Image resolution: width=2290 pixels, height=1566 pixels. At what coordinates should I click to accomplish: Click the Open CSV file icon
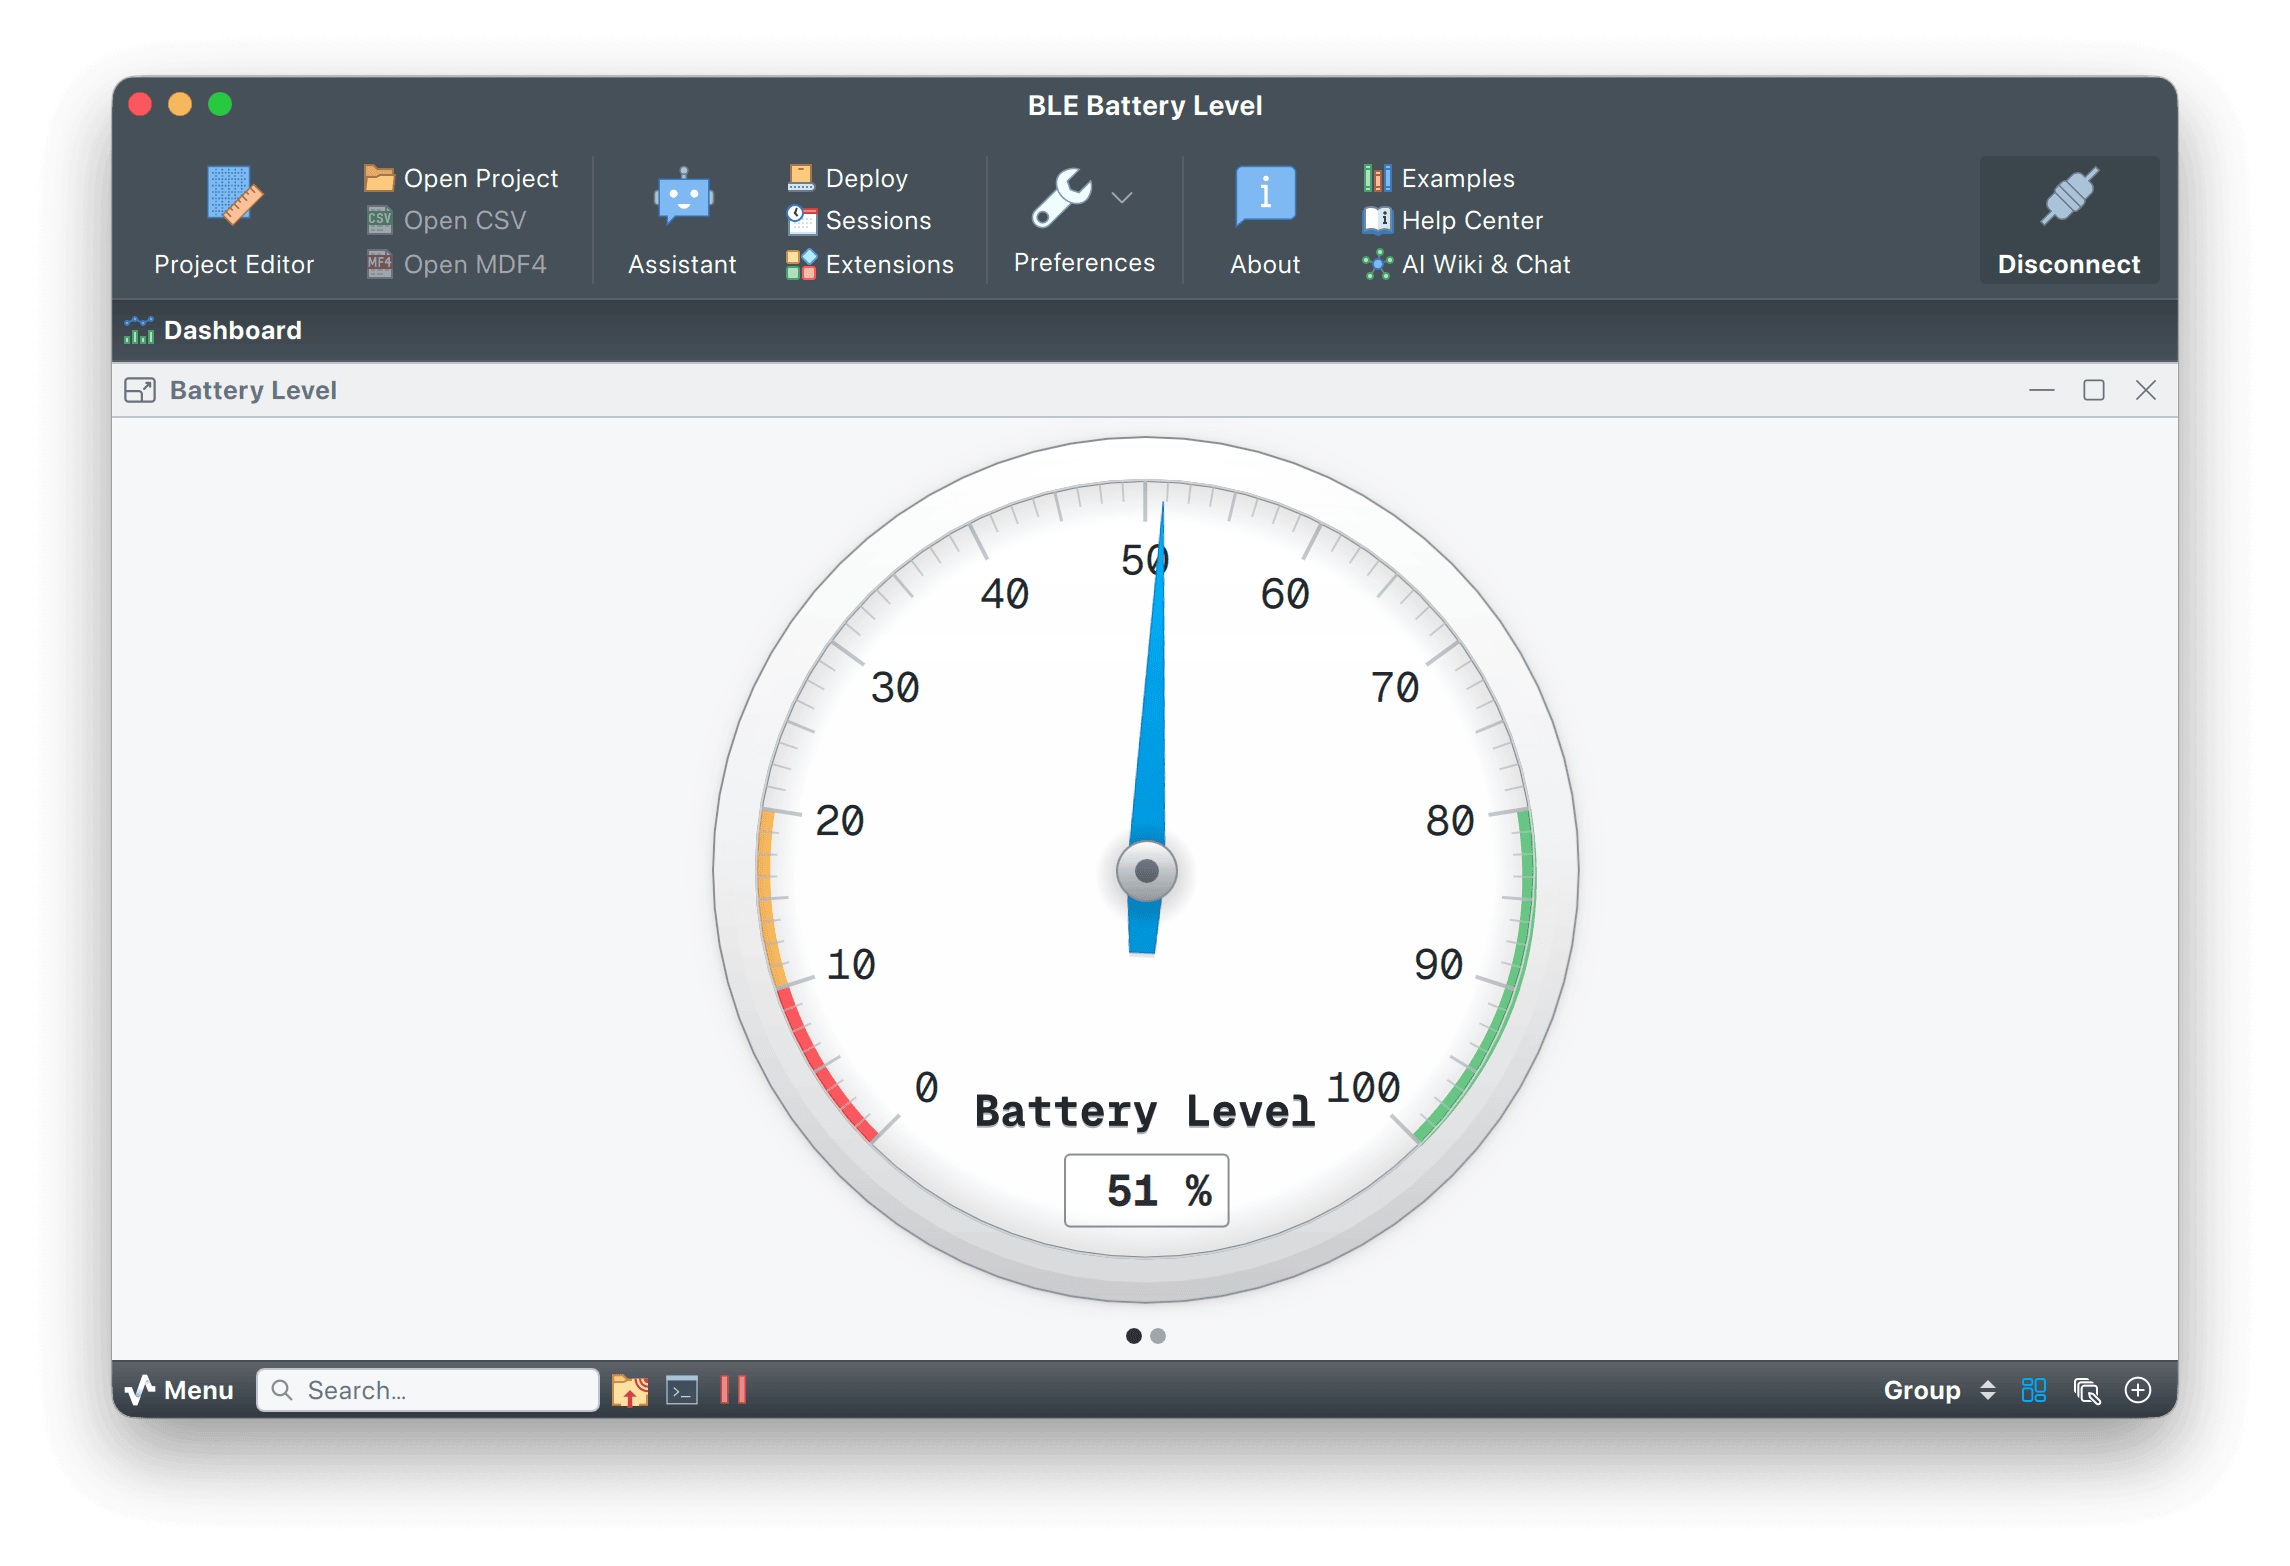pyautogui.click(x=379, y=220)
